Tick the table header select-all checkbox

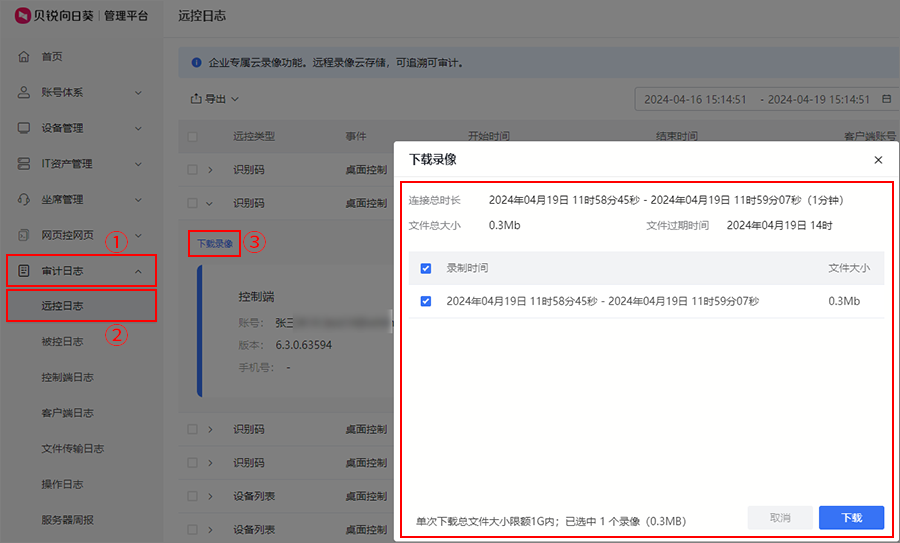click(x=193, y=136)
